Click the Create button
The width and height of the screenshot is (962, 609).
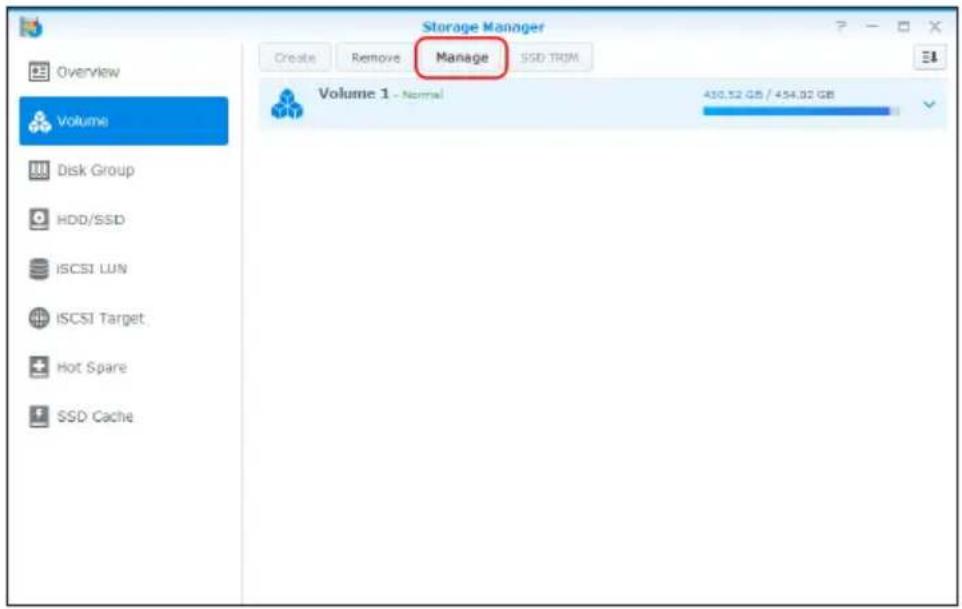pos(295,58)
